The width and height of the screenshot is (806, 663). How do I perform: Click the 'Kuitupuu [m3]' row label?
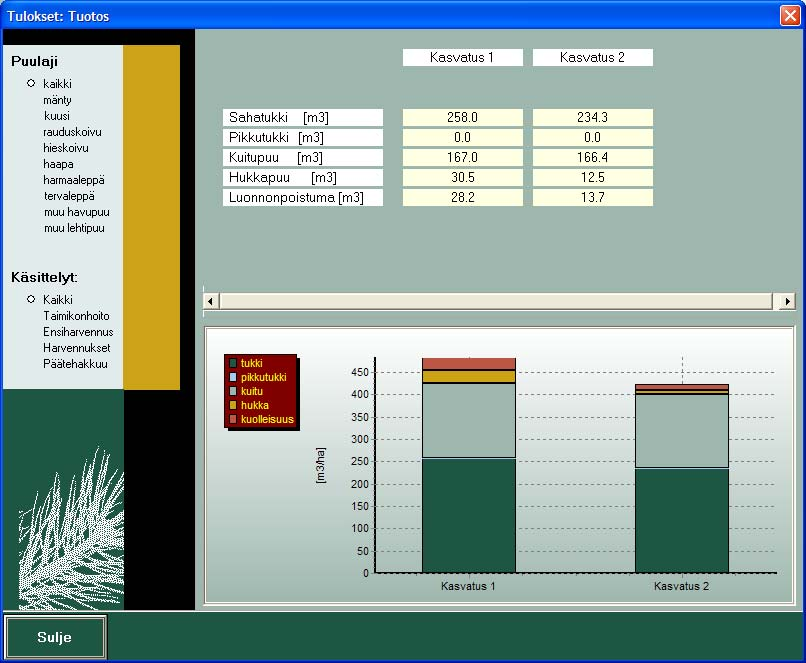pos(303,158)
